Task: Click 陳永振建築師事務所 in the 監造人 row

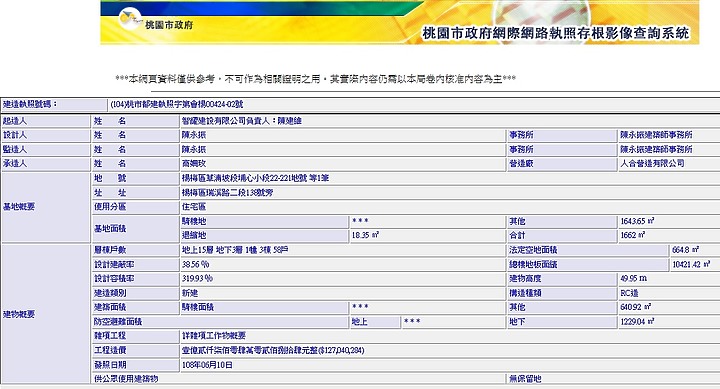Action: pyautogui.click(x=656, y=150)
